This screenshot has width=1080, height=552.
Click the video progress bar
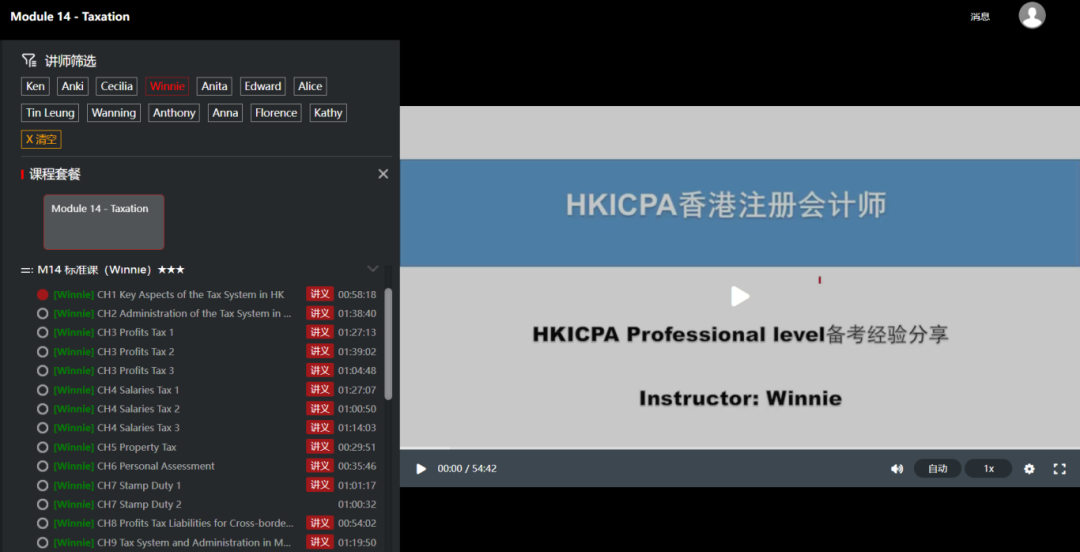tap(740, 449)
